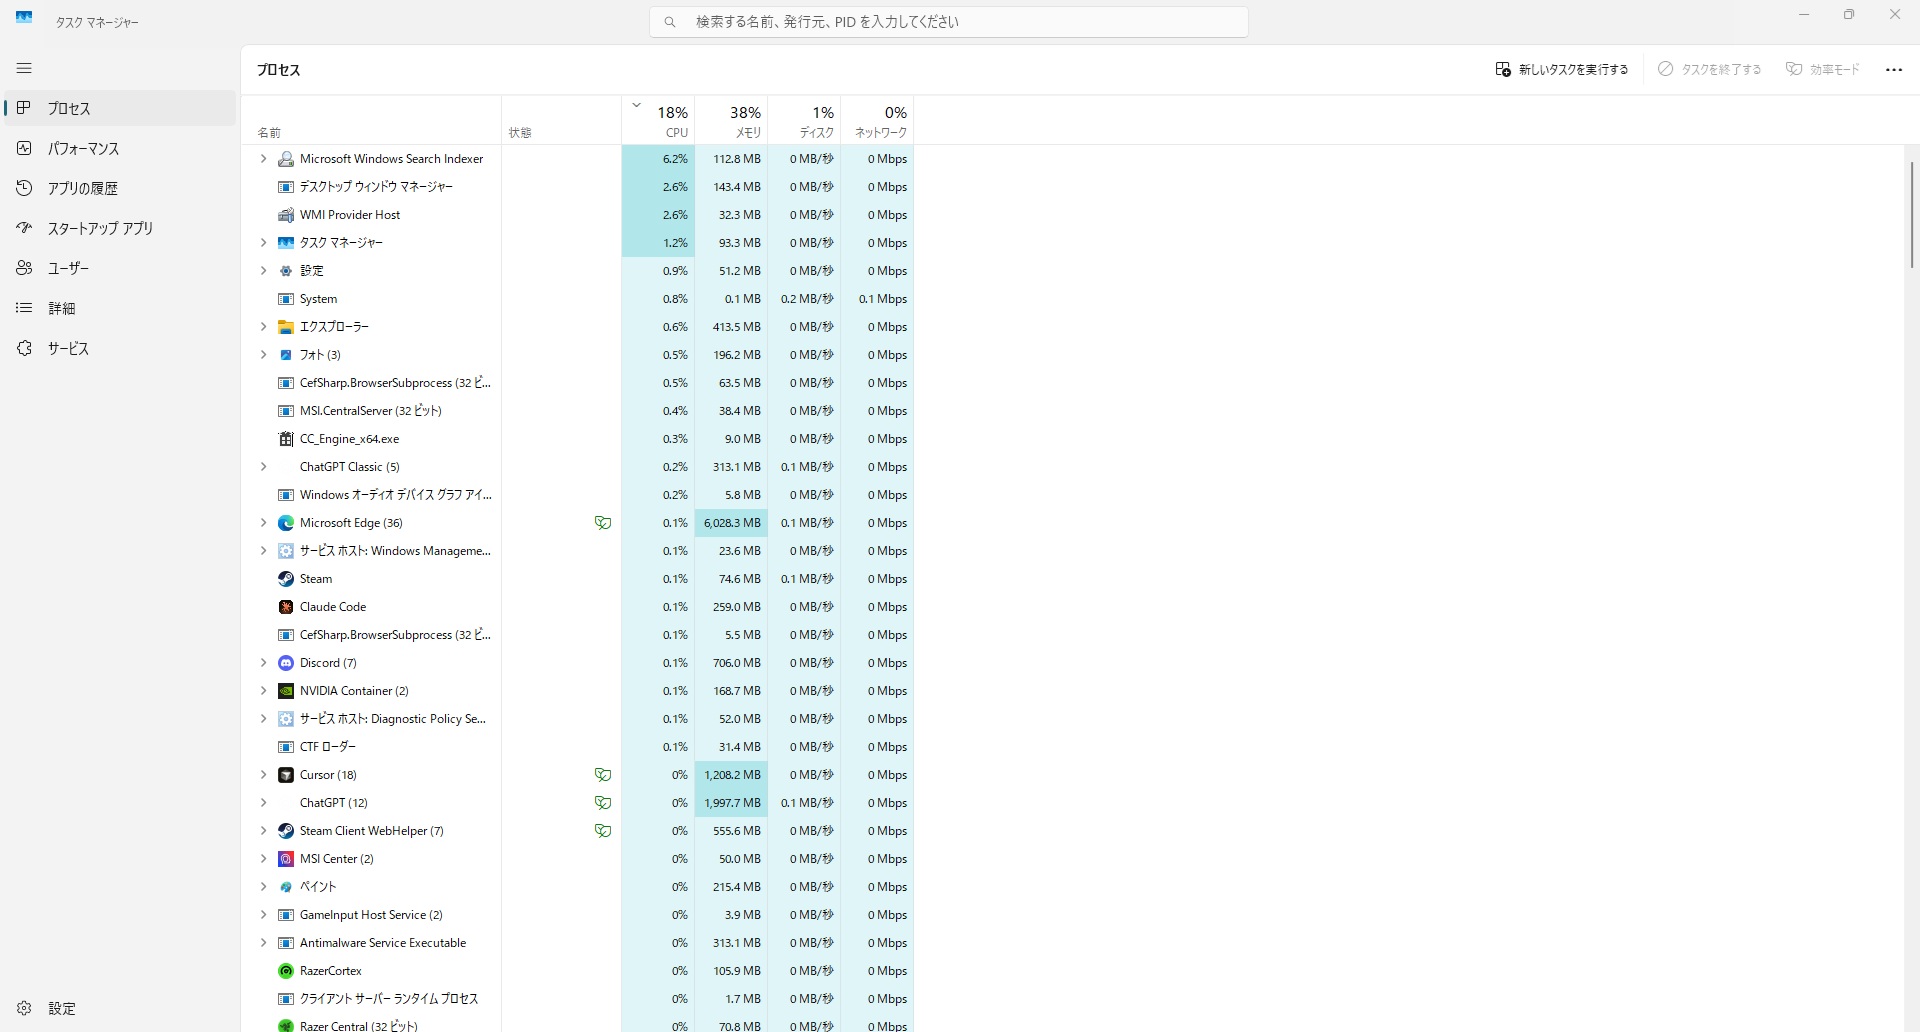Click the NVIDIA Container icon
This screenshot has width=1920, height=1032.
tap(285, 691)
